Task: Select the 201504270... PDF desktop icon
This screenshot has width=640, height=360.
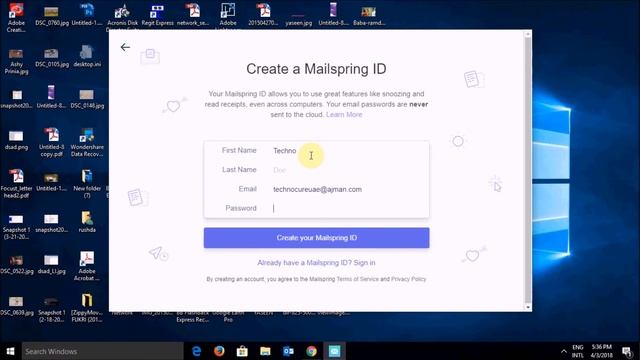Action: point(263,16)
